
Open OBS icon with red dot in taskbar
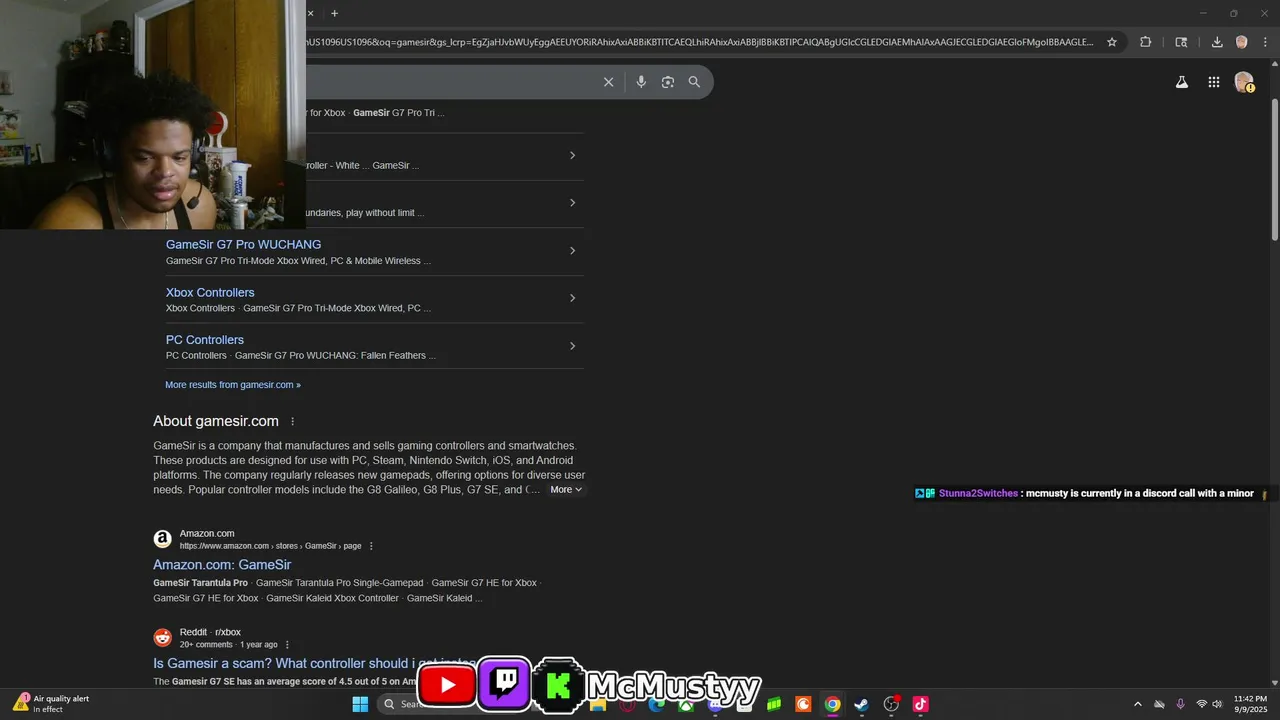click(891, 704)
